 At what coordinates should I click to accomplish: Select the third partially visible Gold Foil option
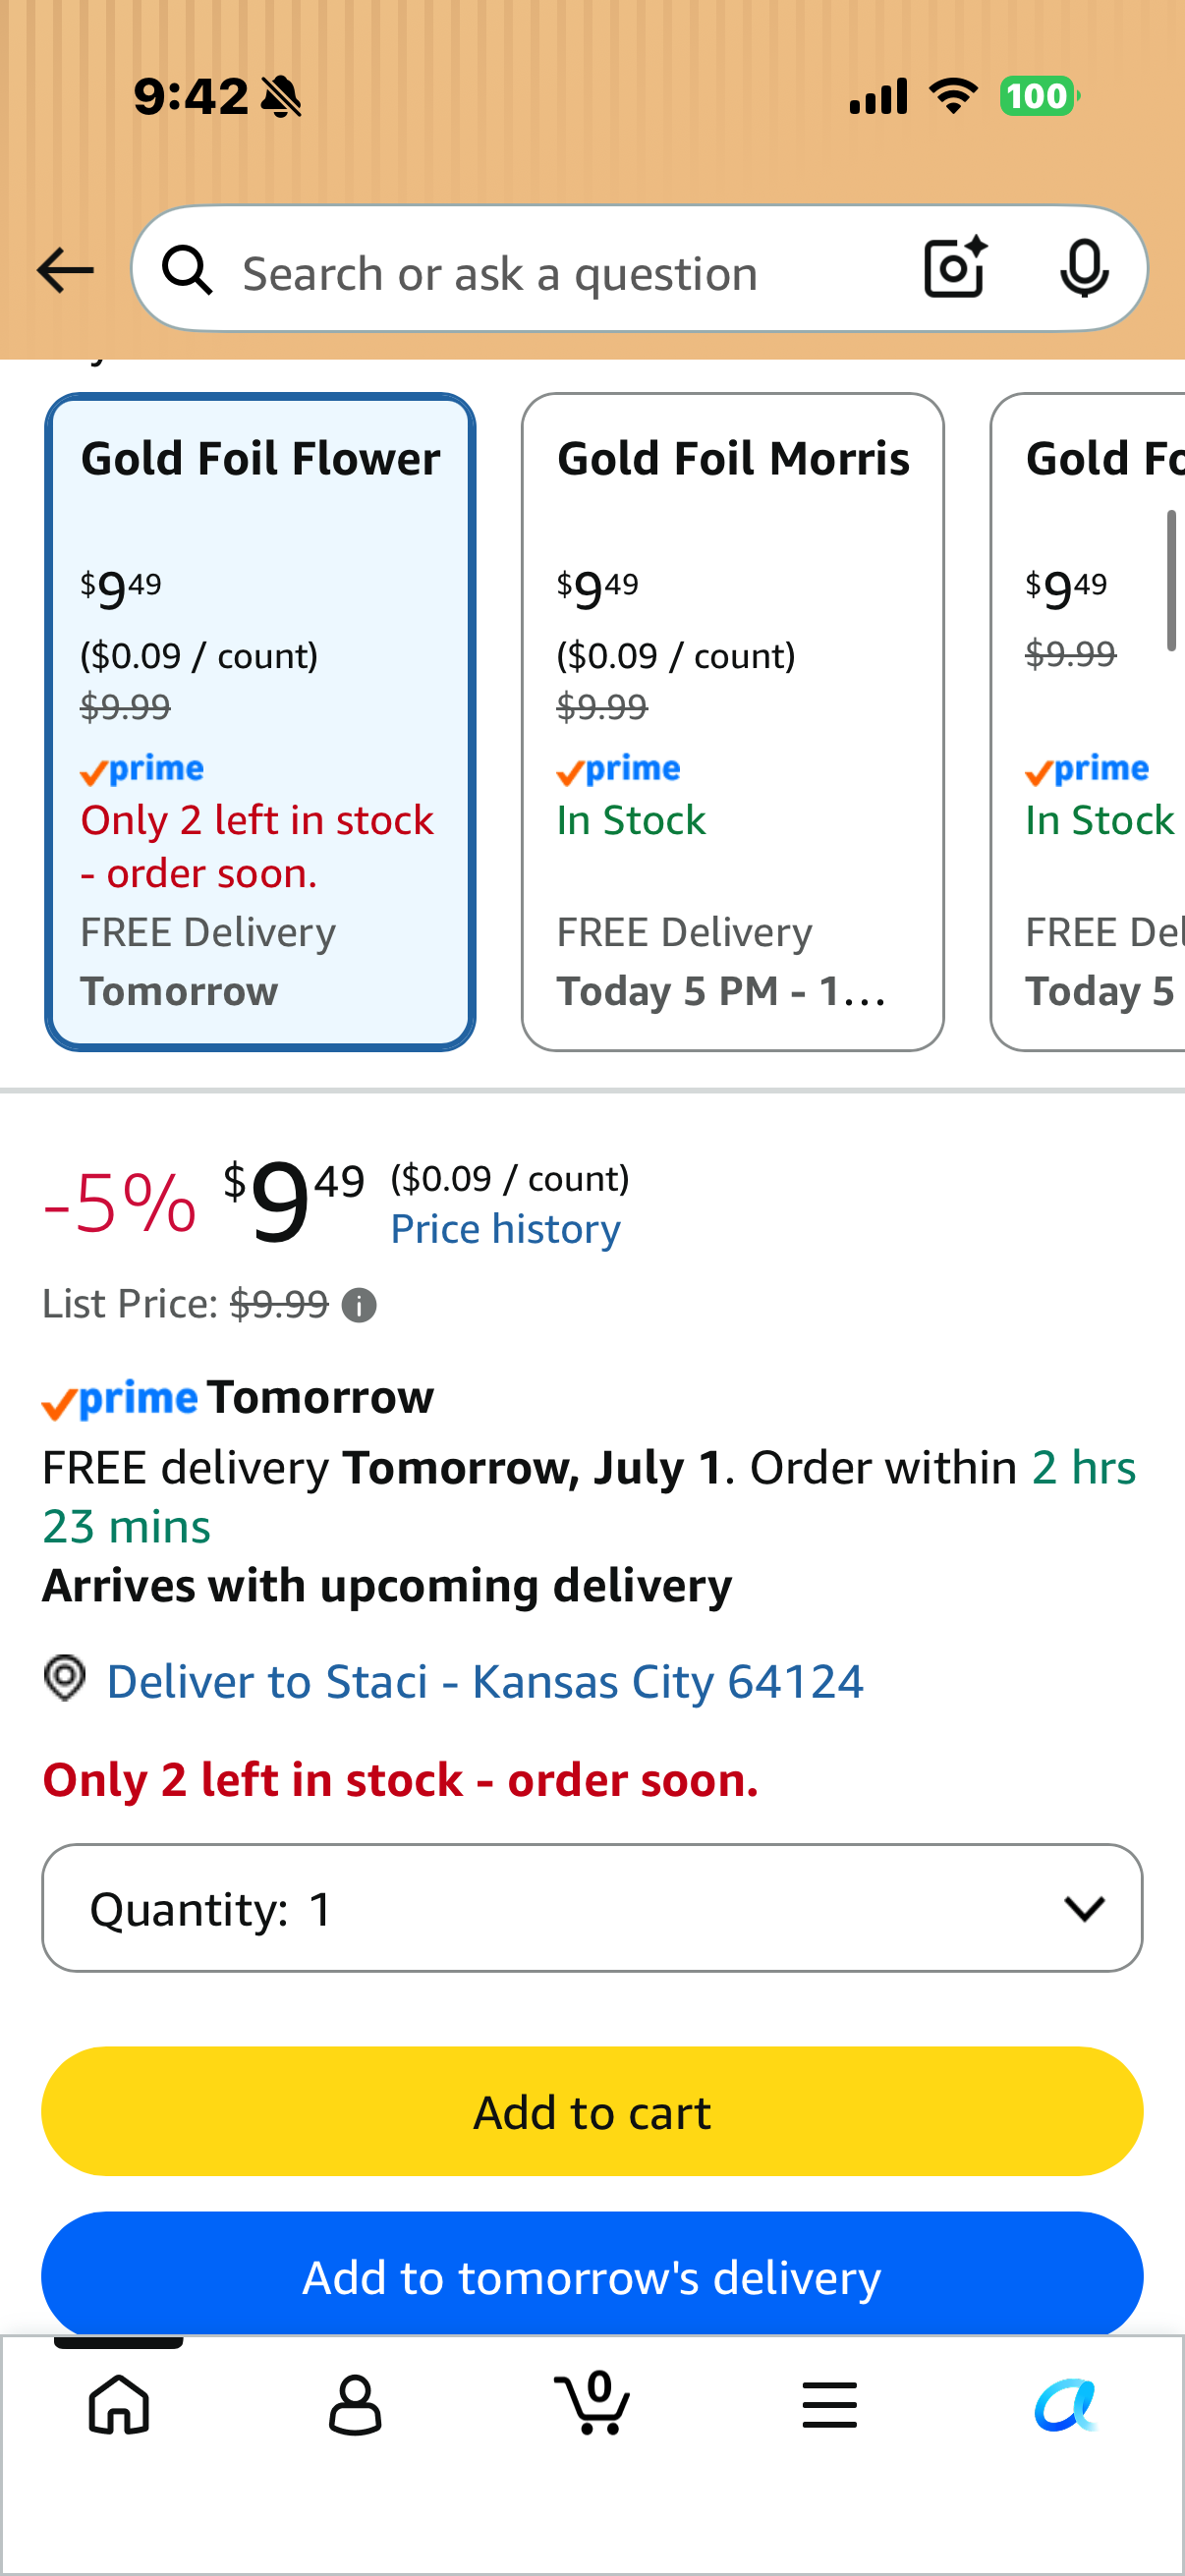pos(1088,721)
